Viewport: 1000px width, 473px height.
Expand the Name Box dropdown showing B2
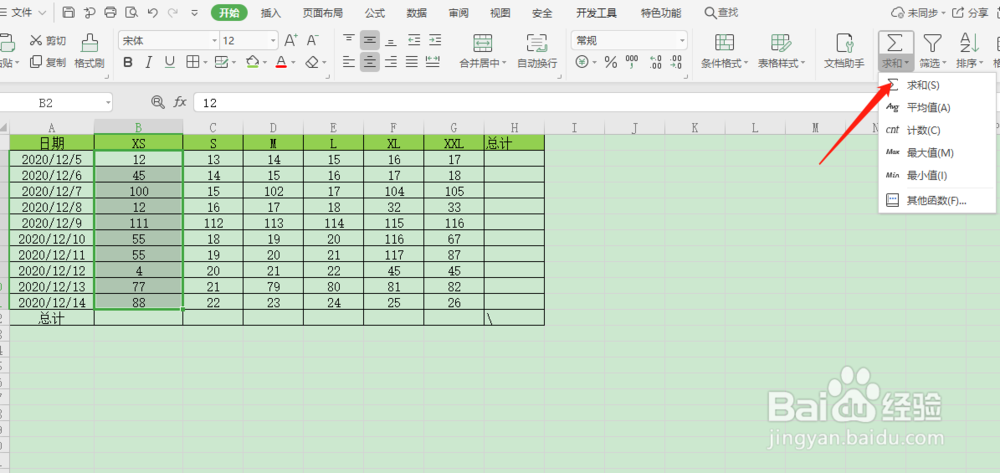107,102
